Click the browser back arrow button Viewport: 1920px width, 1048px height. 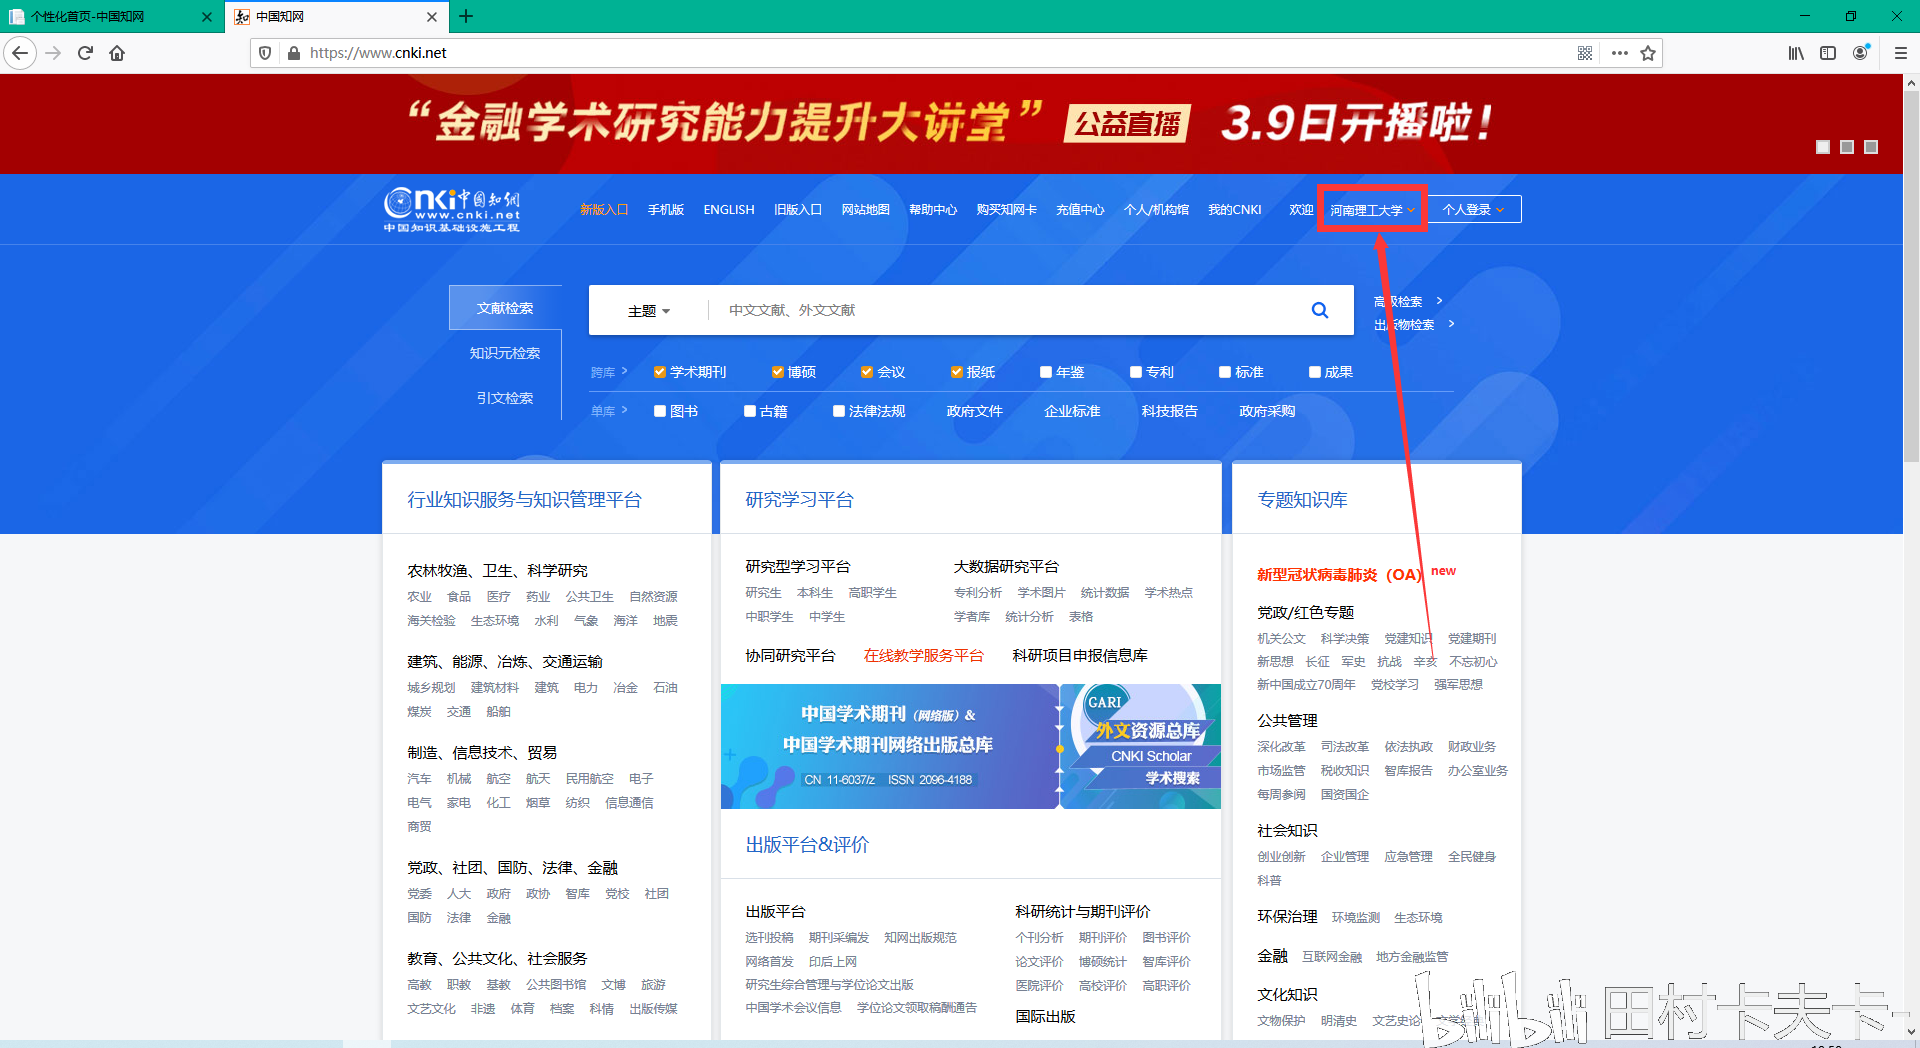20,53
